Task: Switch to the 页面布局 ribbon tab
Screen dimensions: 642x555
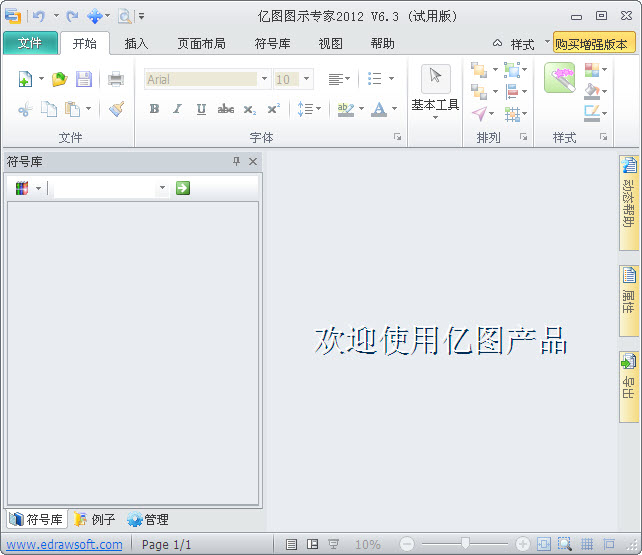Action: [201, 43]
